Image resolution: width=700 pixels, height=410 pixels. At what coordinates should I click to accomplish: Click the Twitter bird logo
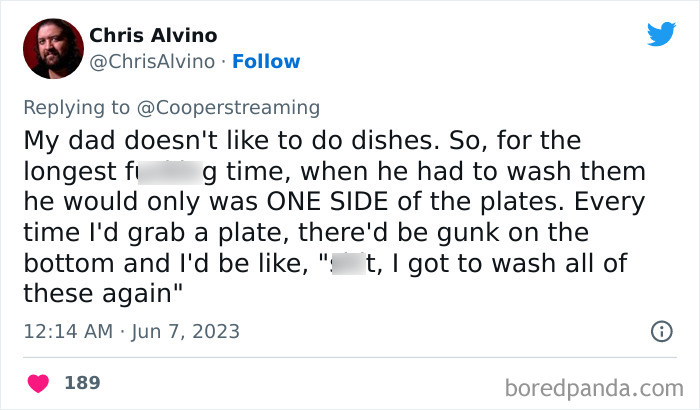pos(661,35)
